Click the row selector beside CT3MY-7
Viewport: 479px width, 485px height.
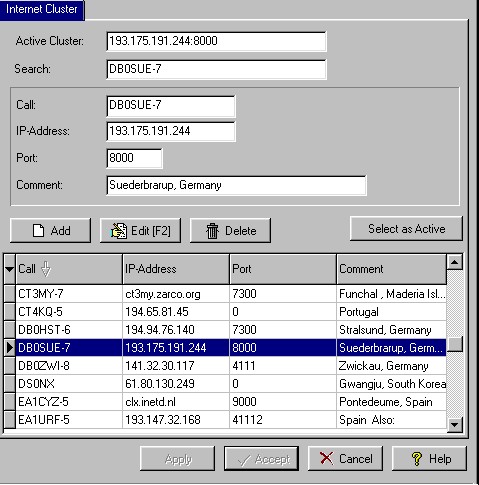coord(10,294)
